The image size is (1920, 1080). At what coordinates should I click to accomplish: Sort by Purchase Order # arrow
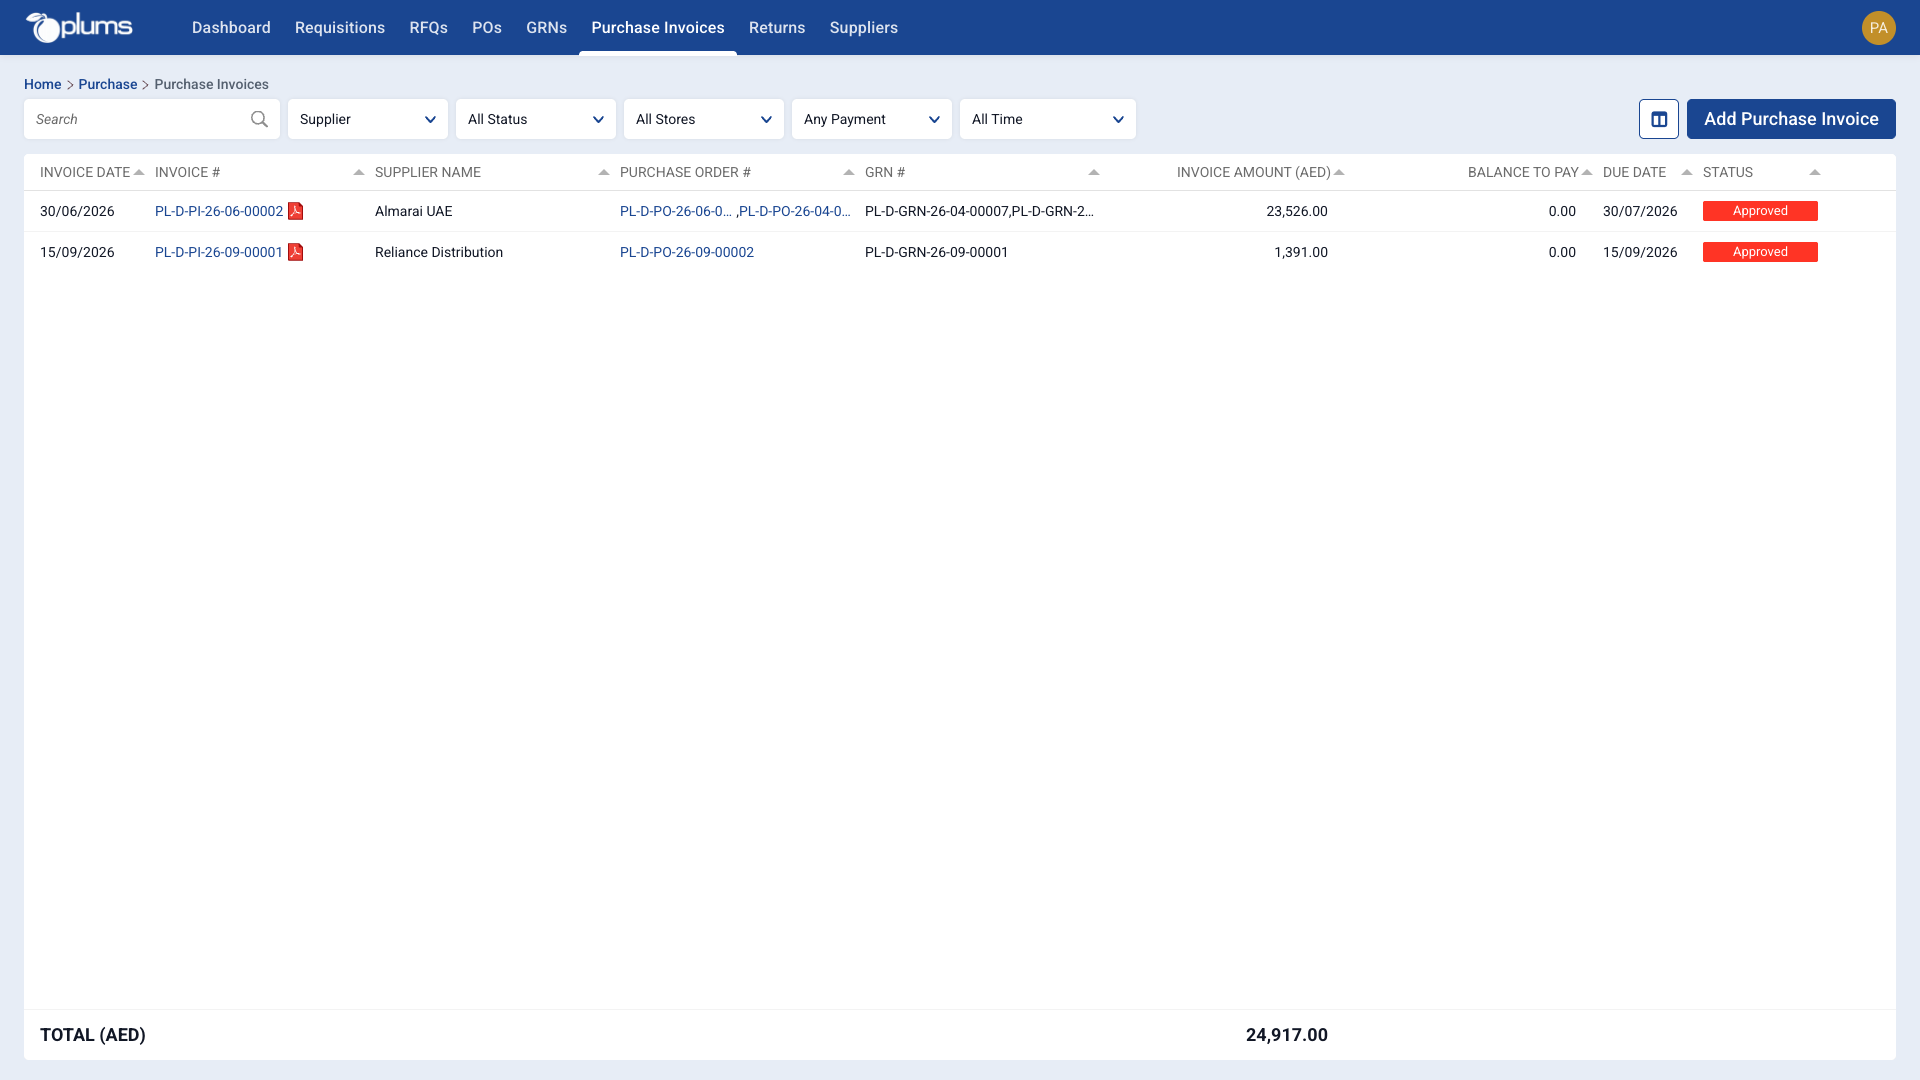coord(849,172)
